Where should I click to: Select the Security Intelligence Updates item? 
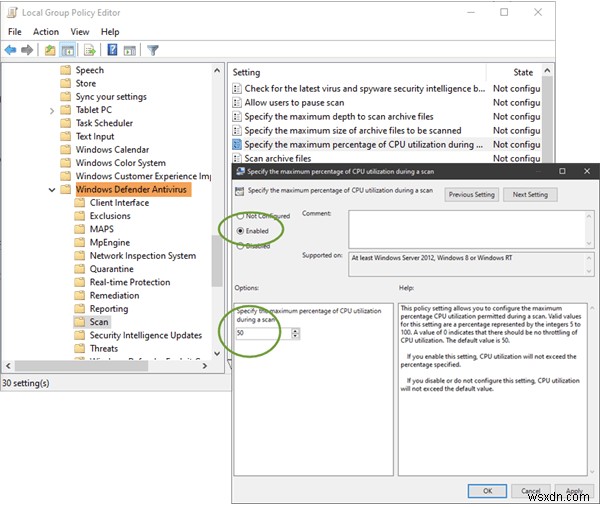tap(146, 335)
